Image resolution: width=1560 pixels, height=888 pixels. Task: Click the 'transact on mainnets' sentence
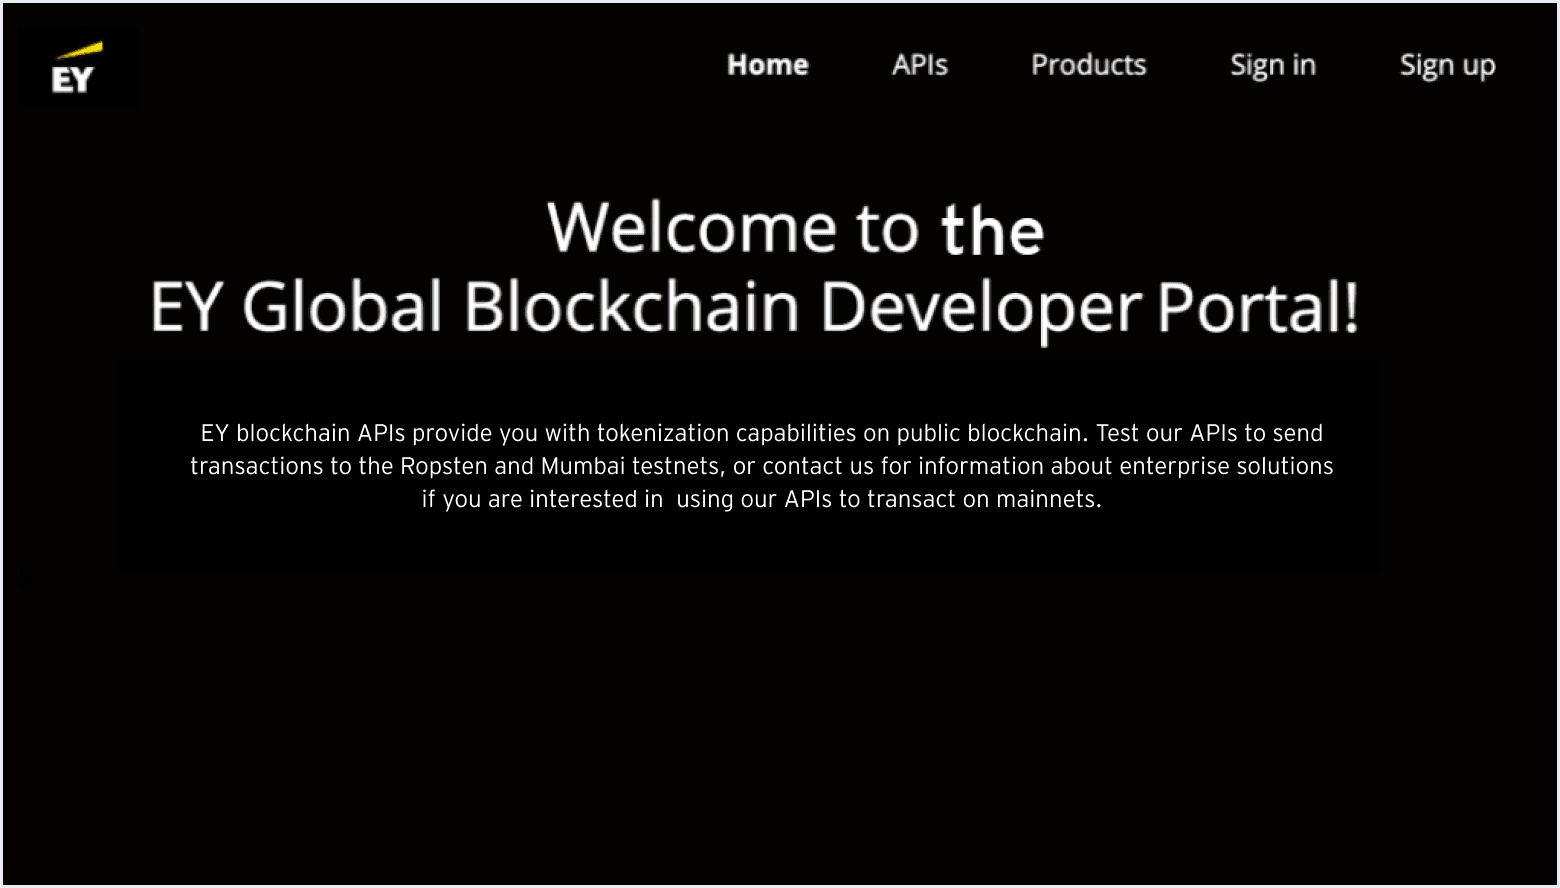tap(762, 499)
